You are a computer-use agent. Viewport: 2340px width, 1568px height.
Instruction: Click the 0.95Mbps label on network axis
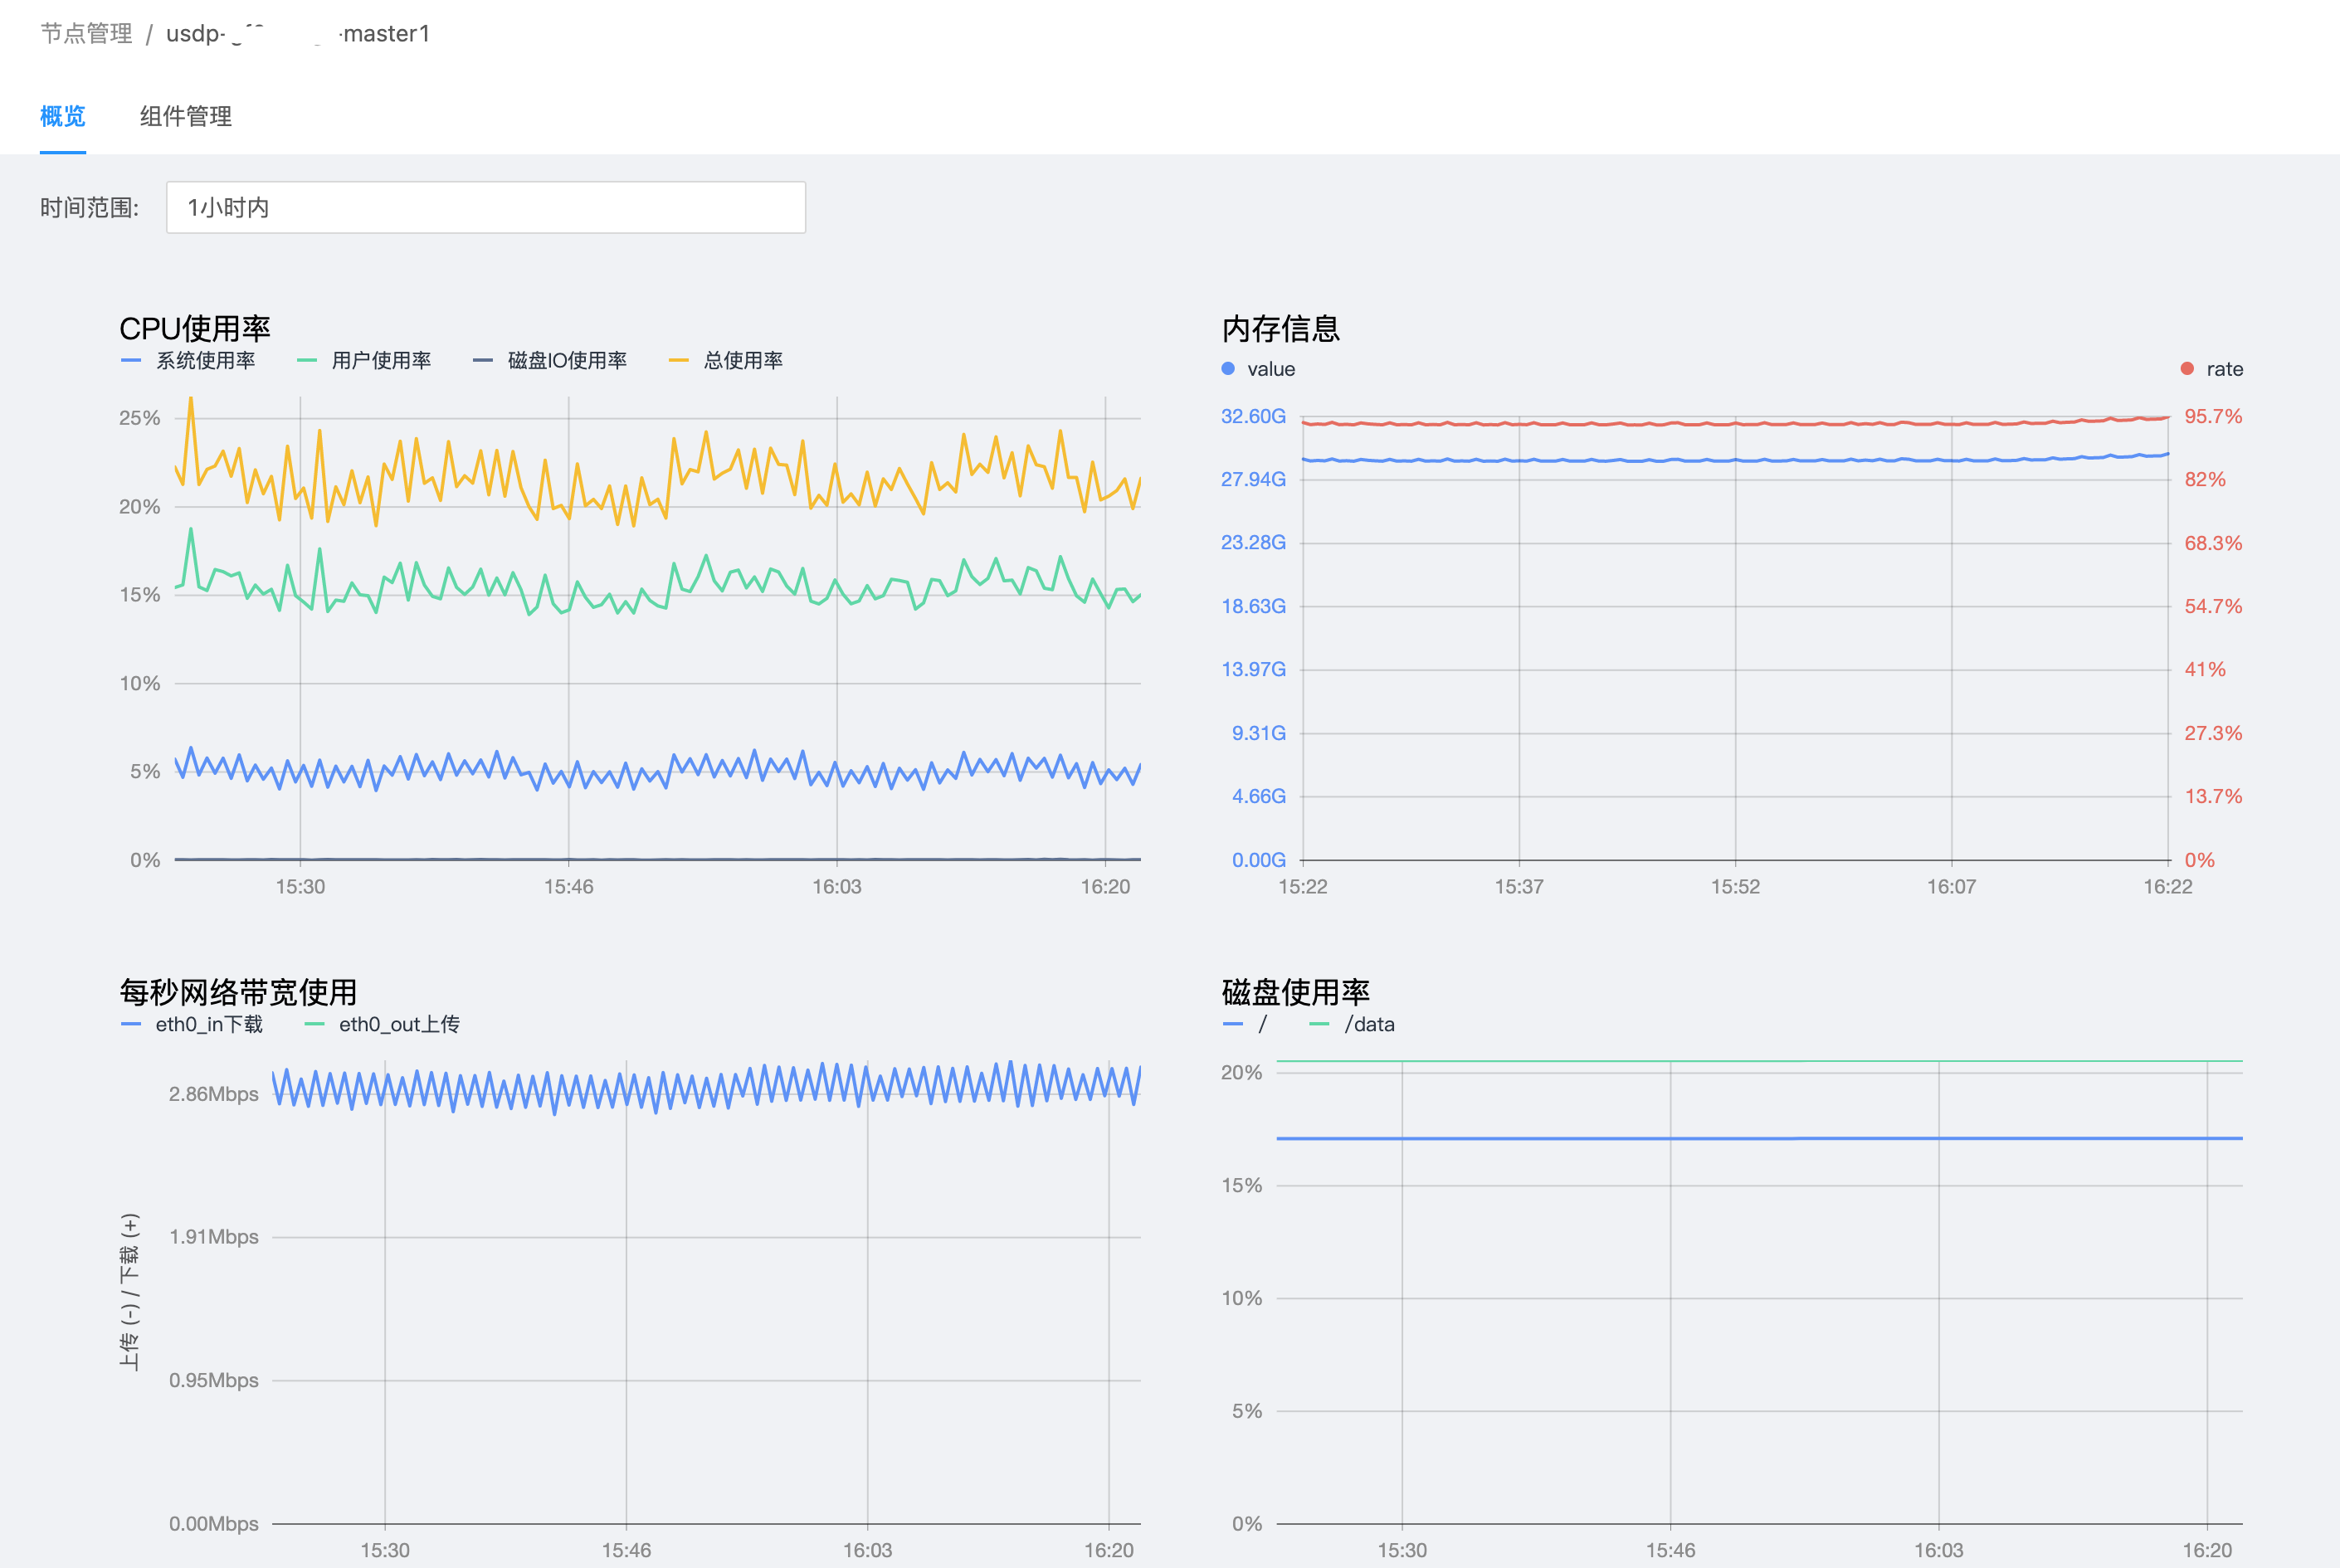coord(214,1381)
